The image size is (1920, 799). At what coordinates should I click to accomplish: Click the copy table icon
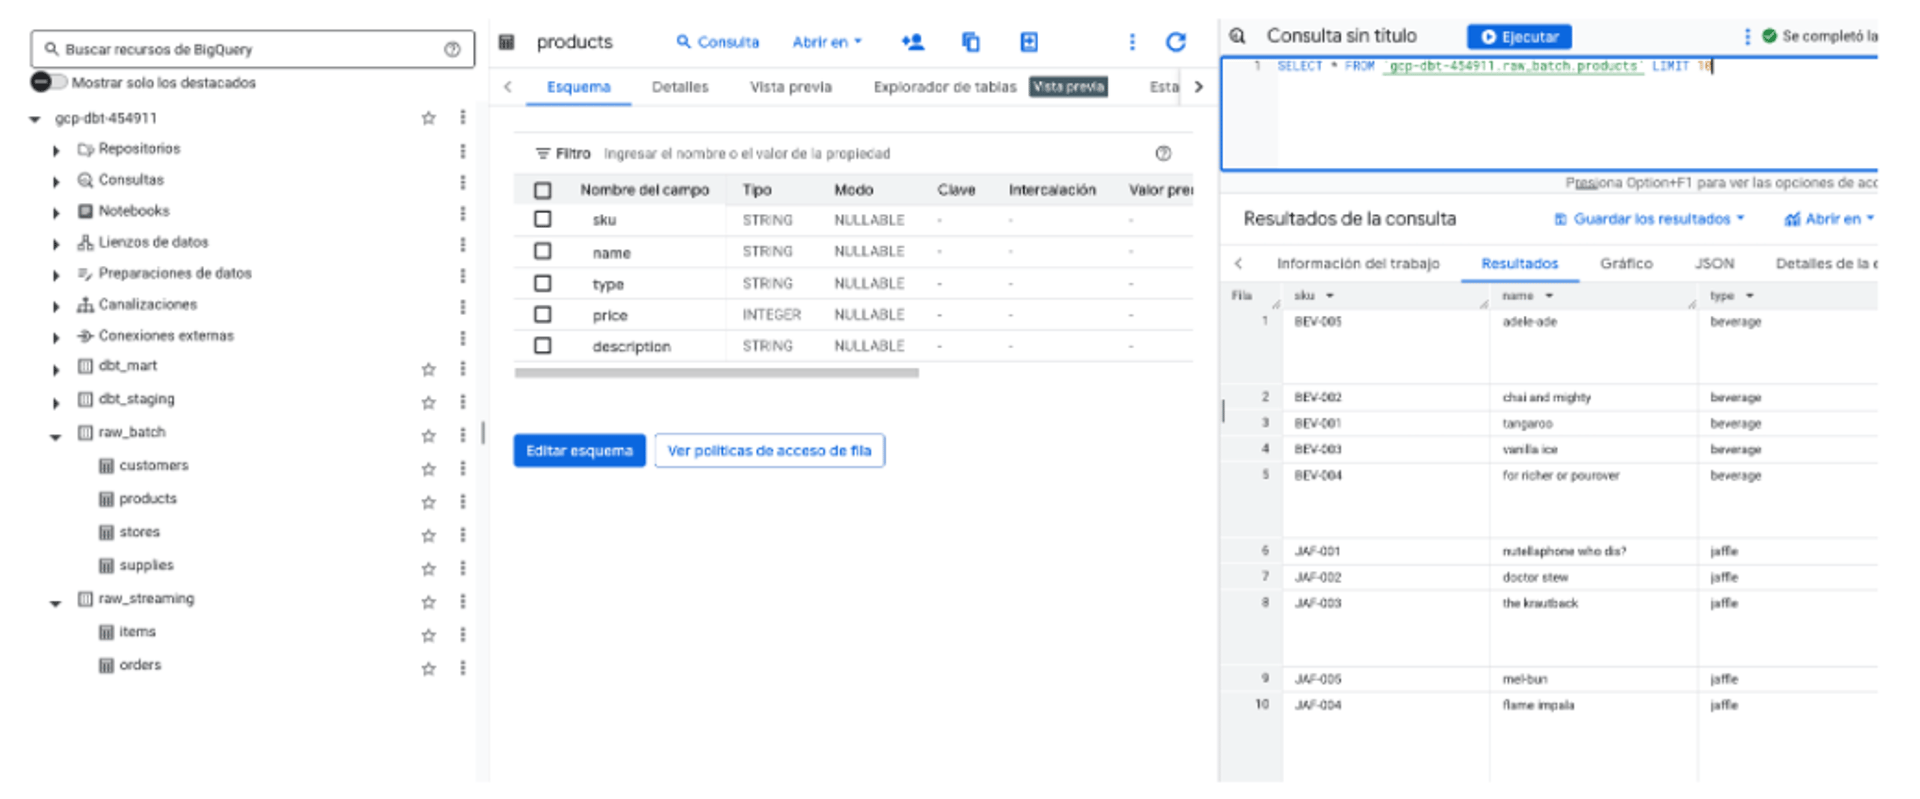pos(970,42)
